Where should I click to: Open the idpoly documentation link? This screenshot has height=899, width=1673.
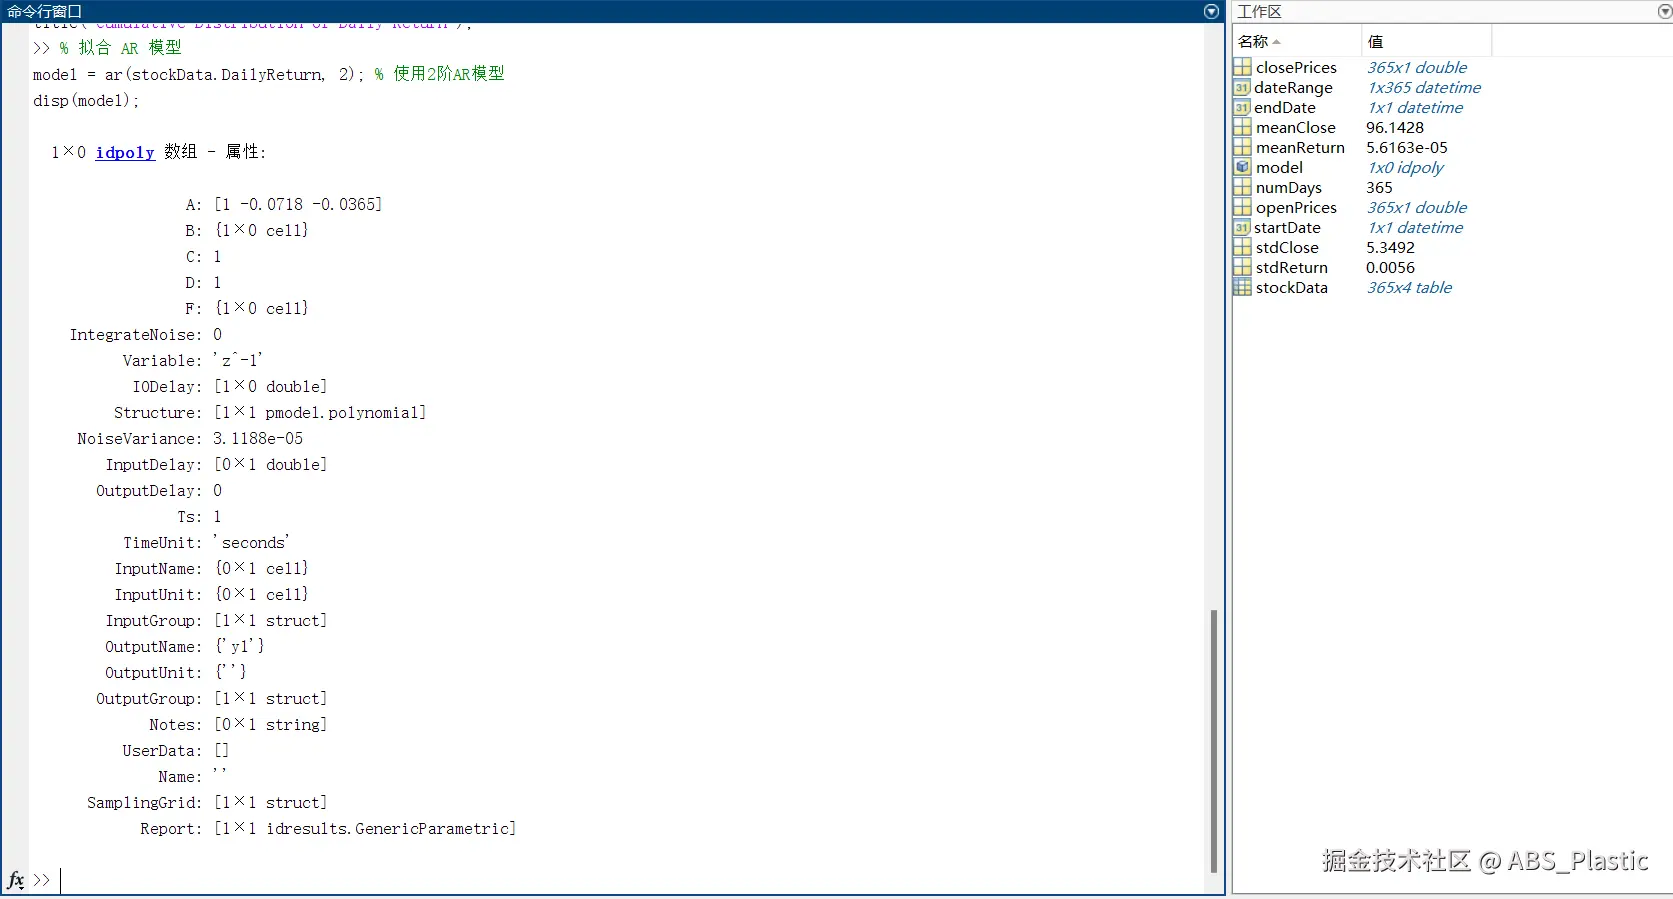pos(125,152)
